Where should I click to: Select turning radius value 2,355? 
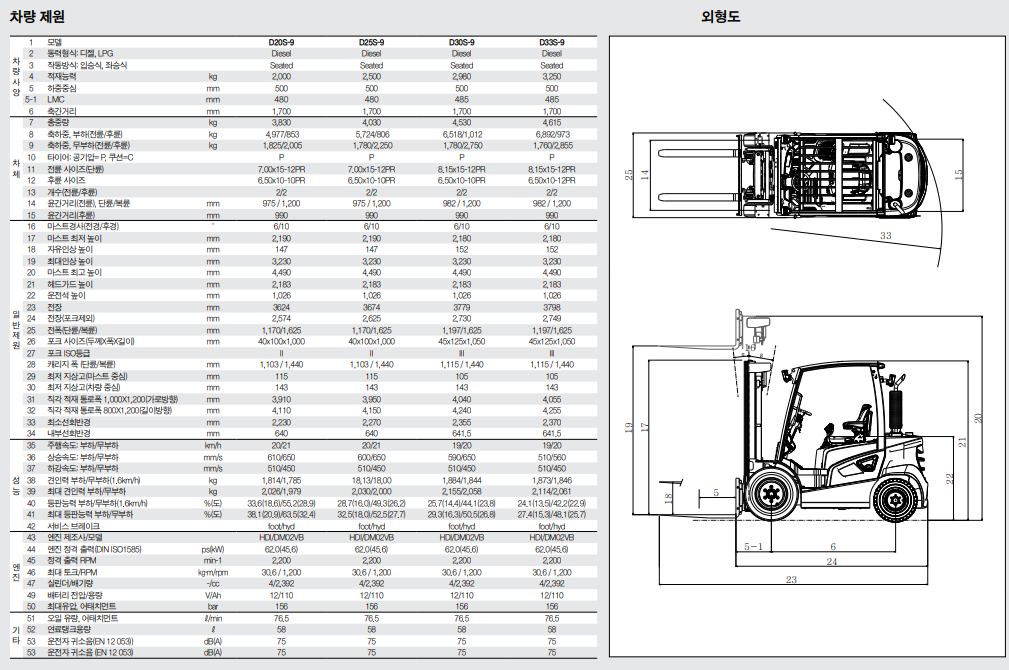coord(461,423)
